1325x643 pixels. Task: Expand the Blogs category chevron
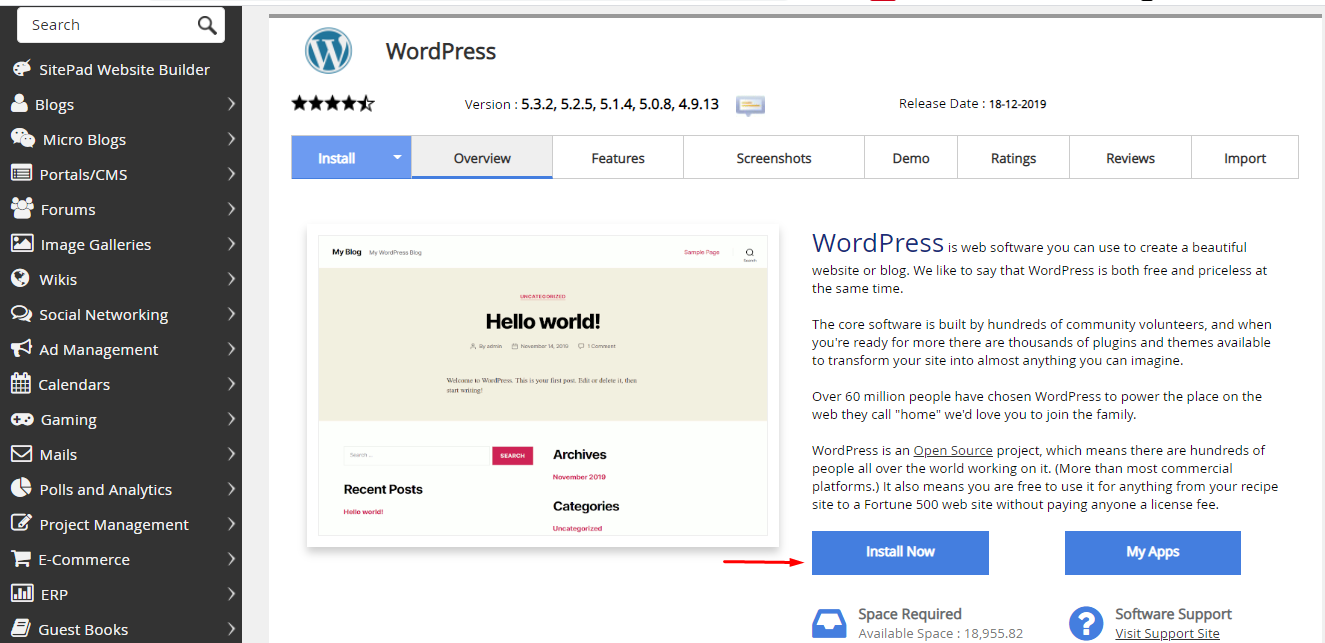pos(231,104)
